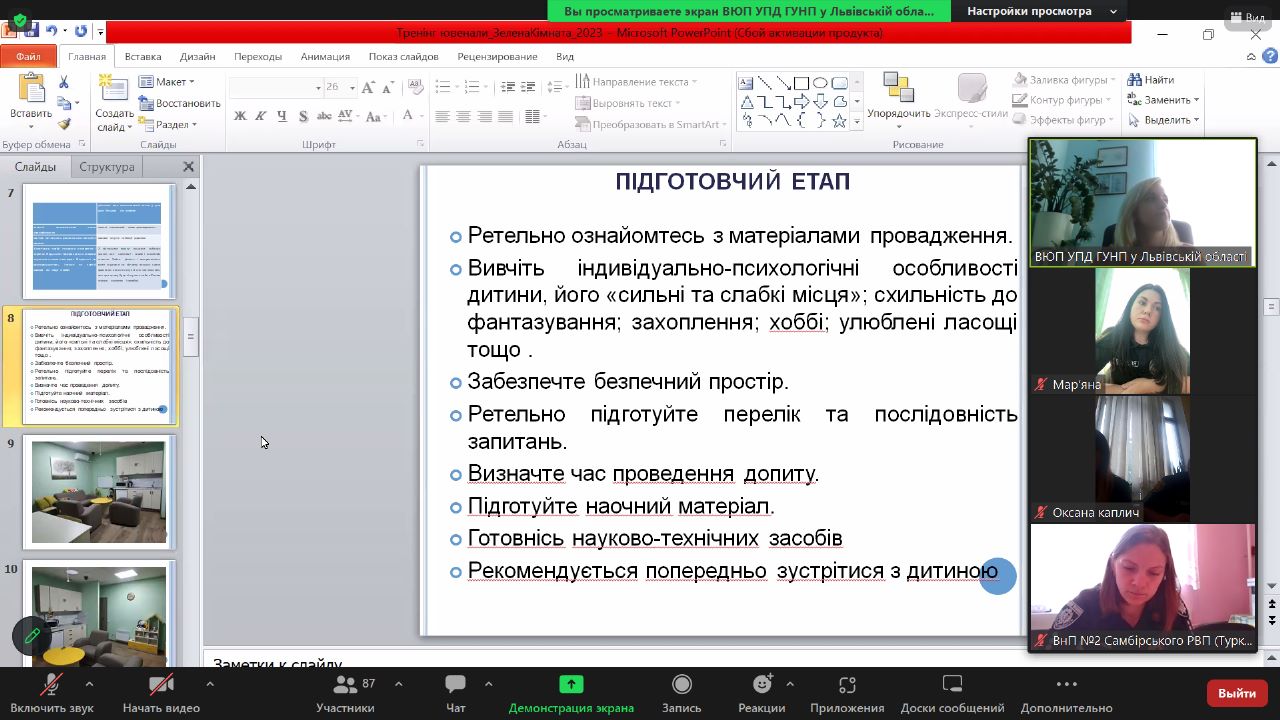Unmute microphone with Включить звук

[51, 686]
